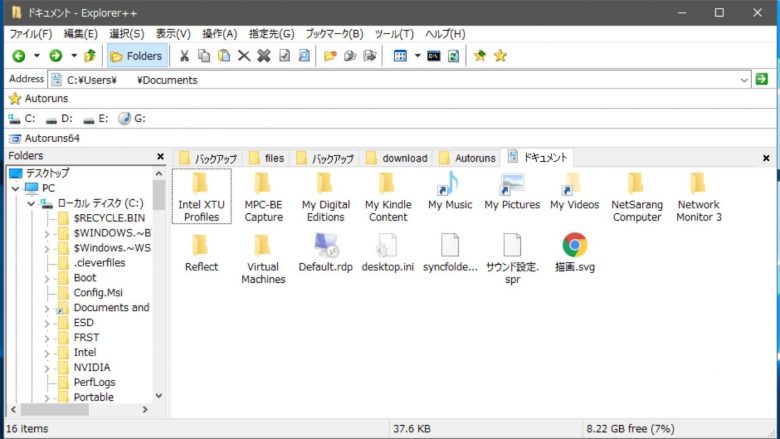Collapse the PC tree node
The height and width of the screenshot is (439, 780).
pyautogui.click(x=15, y=188)
